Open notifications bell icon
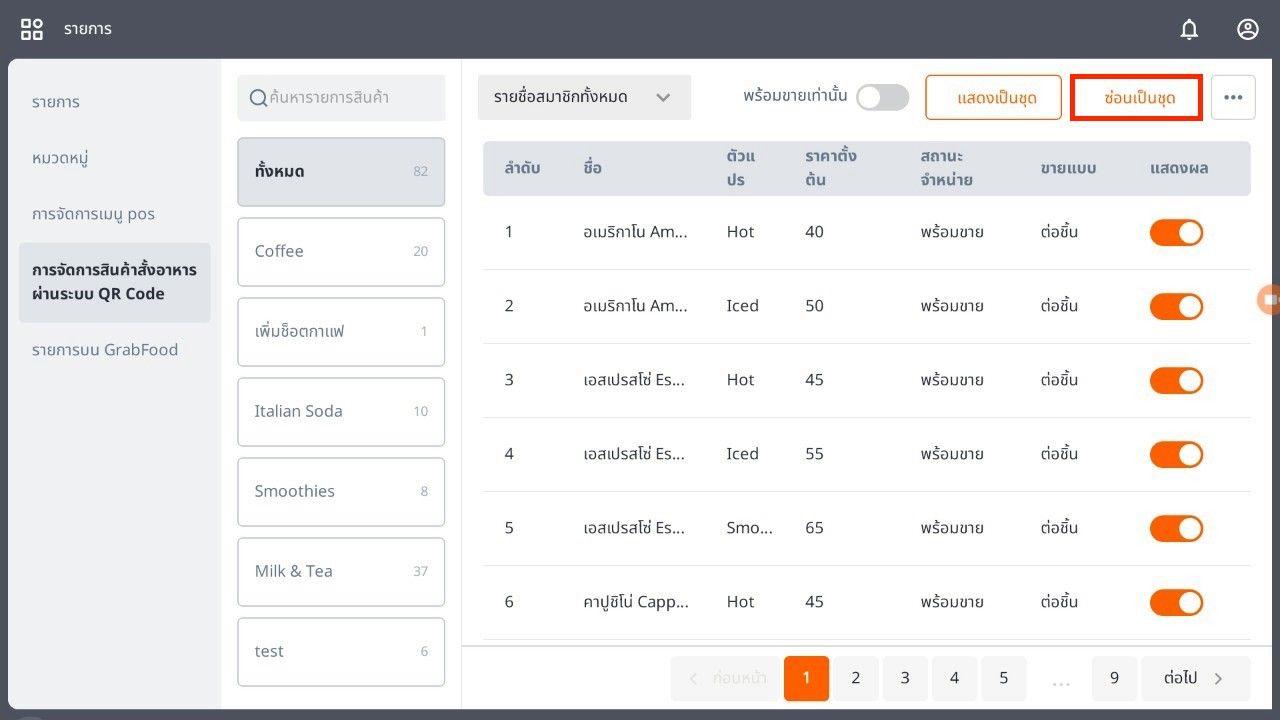The image size is (1280, 720). coord(1189,29)
